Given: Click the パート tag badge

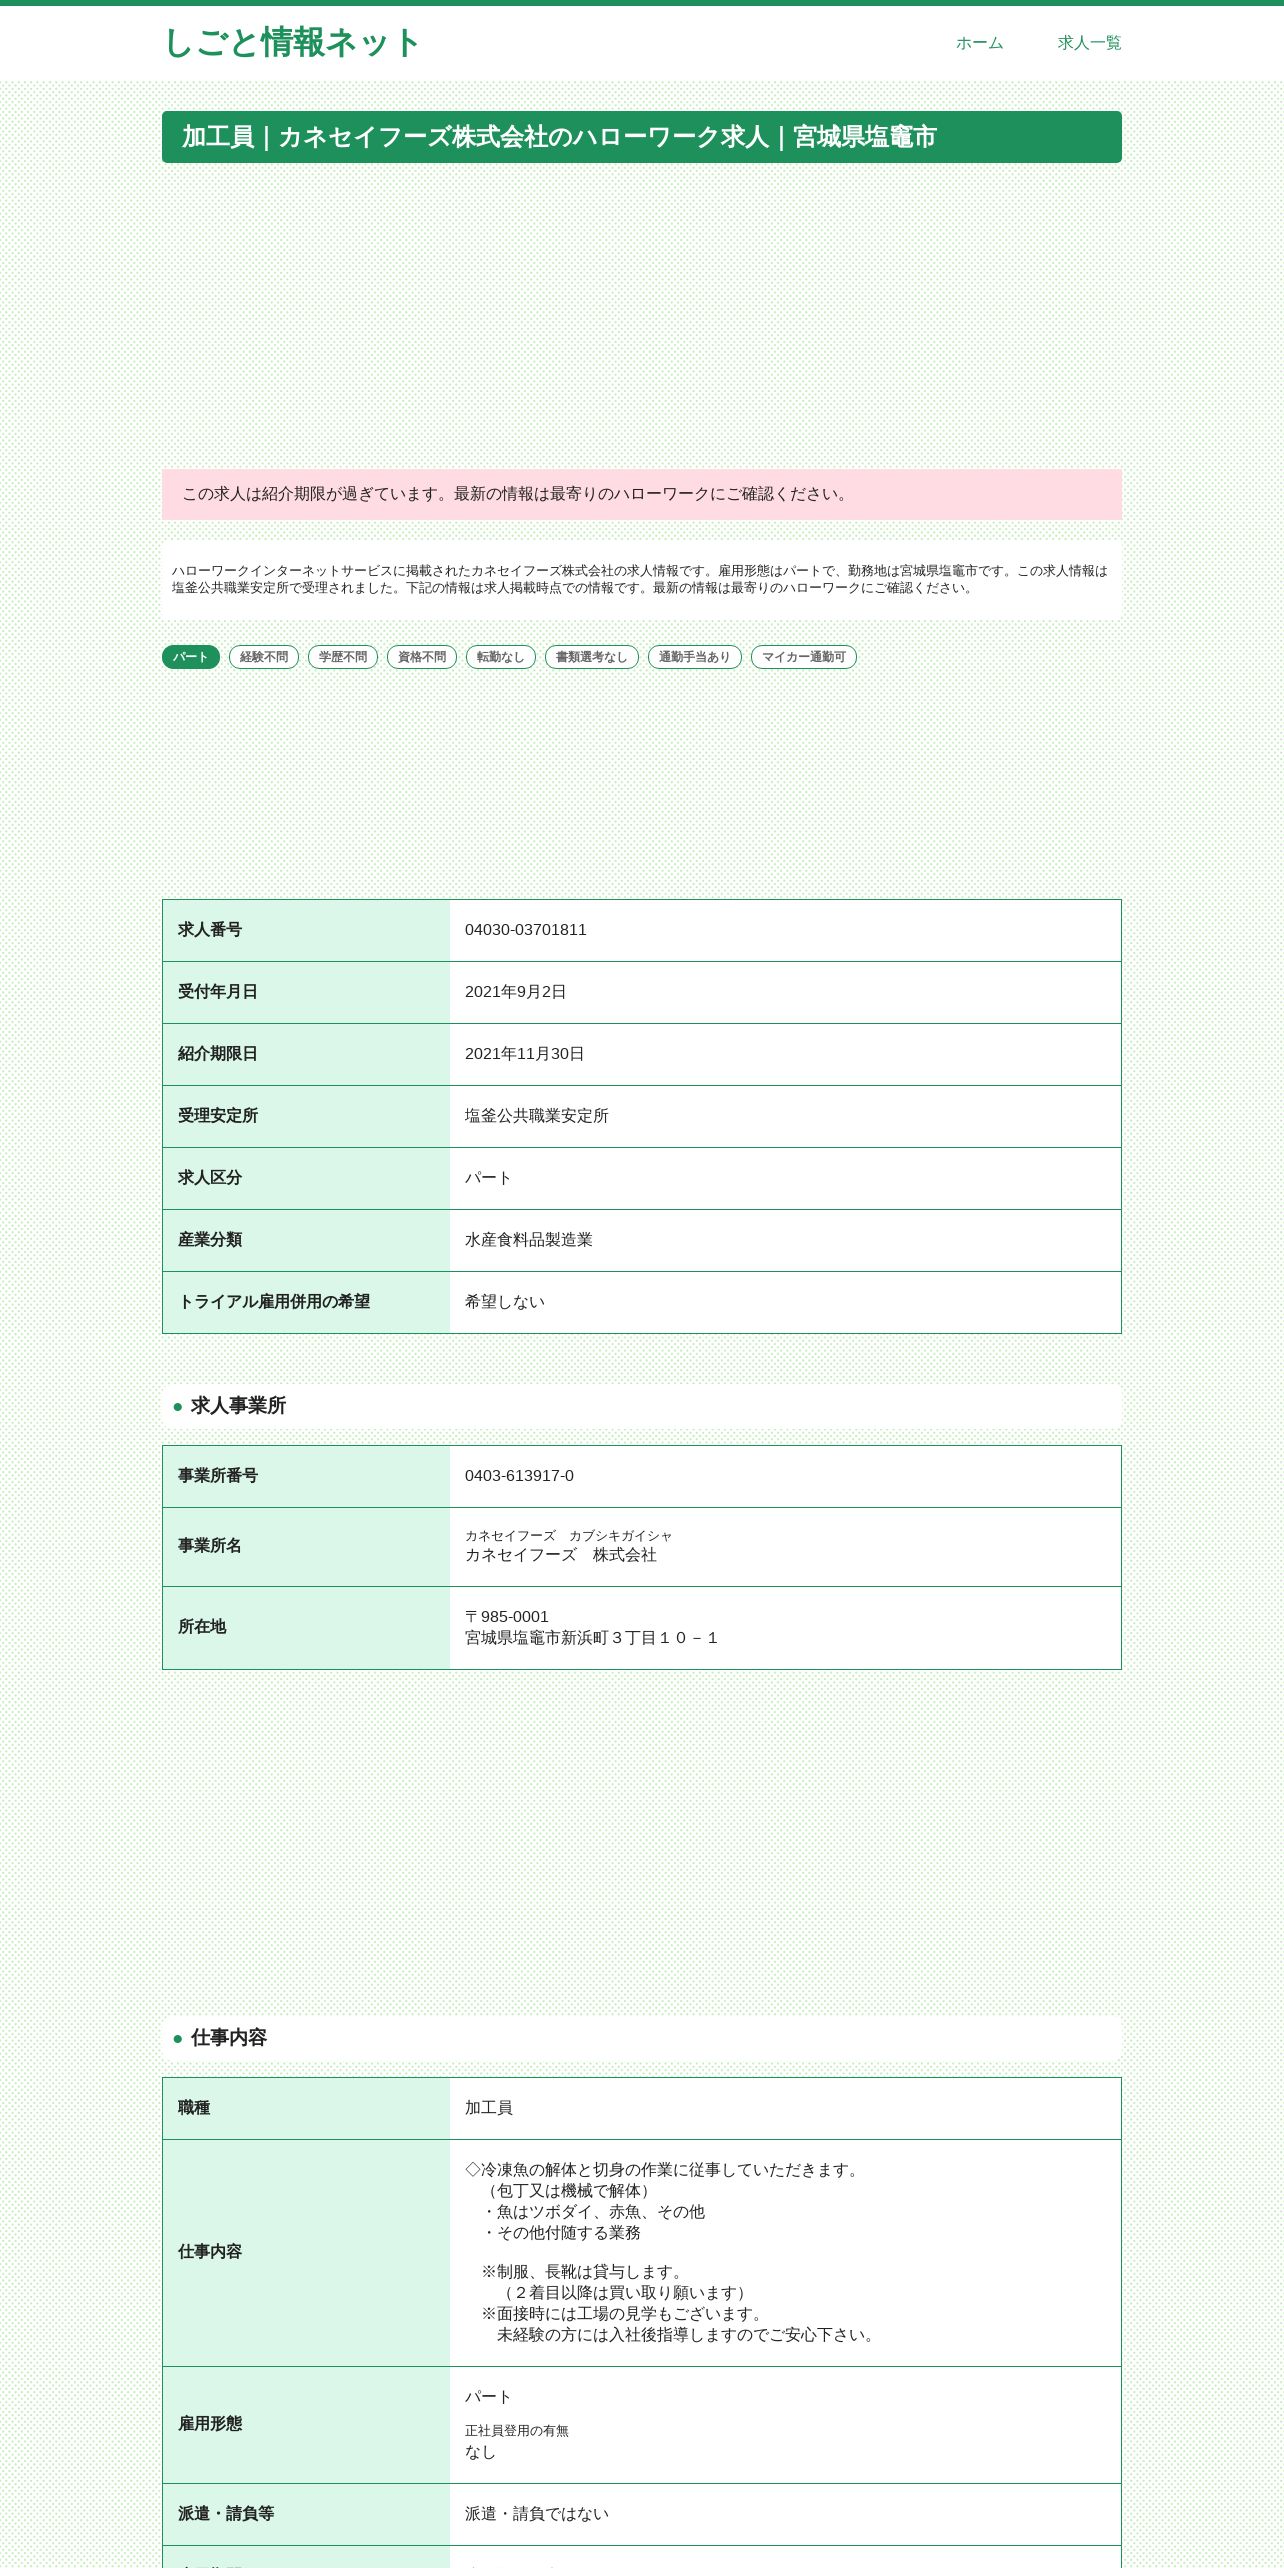Looking at the screenshot, I should 191,657.
